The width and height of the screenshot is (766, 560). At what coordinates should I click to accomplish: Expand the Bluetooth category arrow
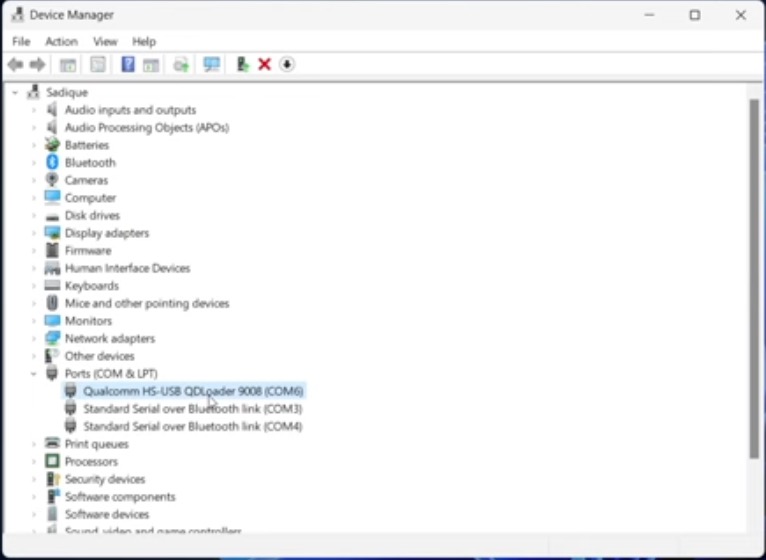(34, 163)
